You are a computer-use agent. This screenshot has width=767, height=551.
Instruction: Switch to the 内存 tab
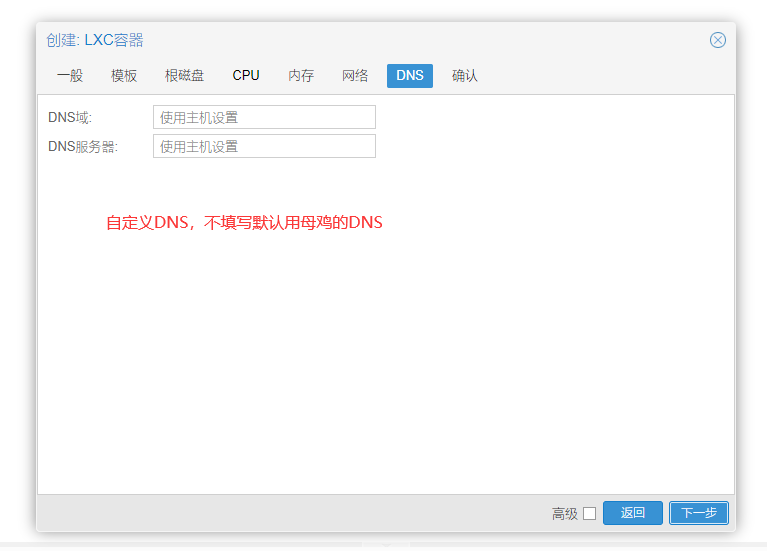pos(301,76)
